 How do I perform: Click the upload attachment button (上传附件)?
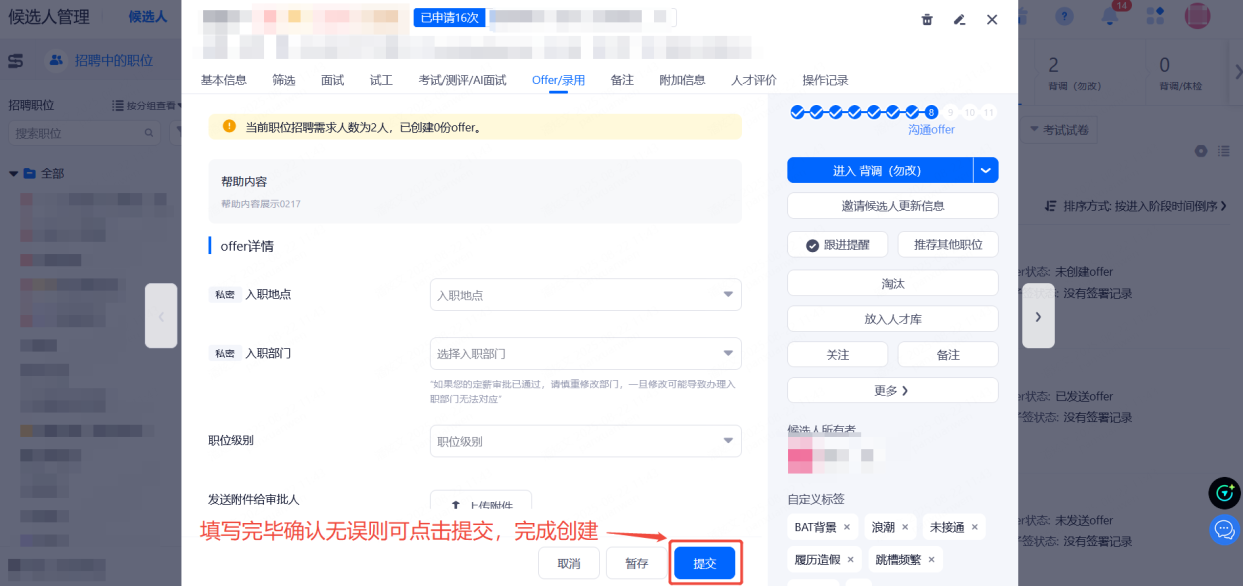pyautogui.click(x=481, y=505)
